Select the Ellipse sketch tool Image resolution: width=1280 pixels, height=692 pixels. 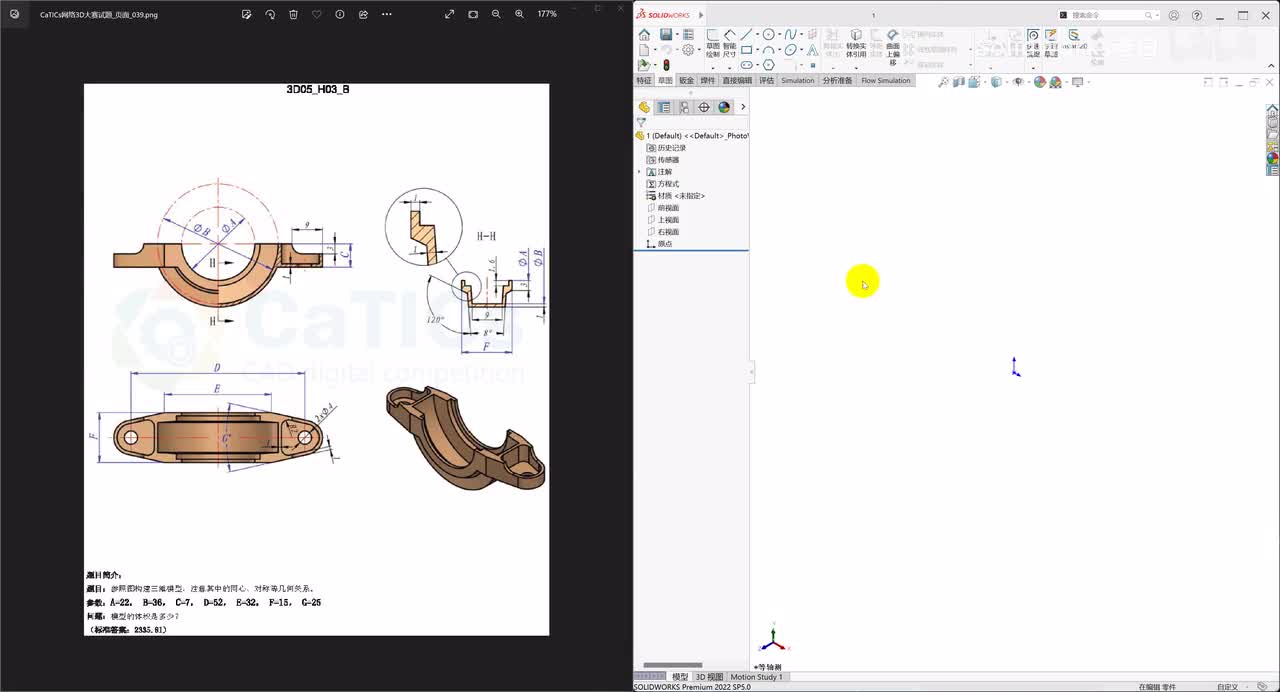[x=791, y=50]
